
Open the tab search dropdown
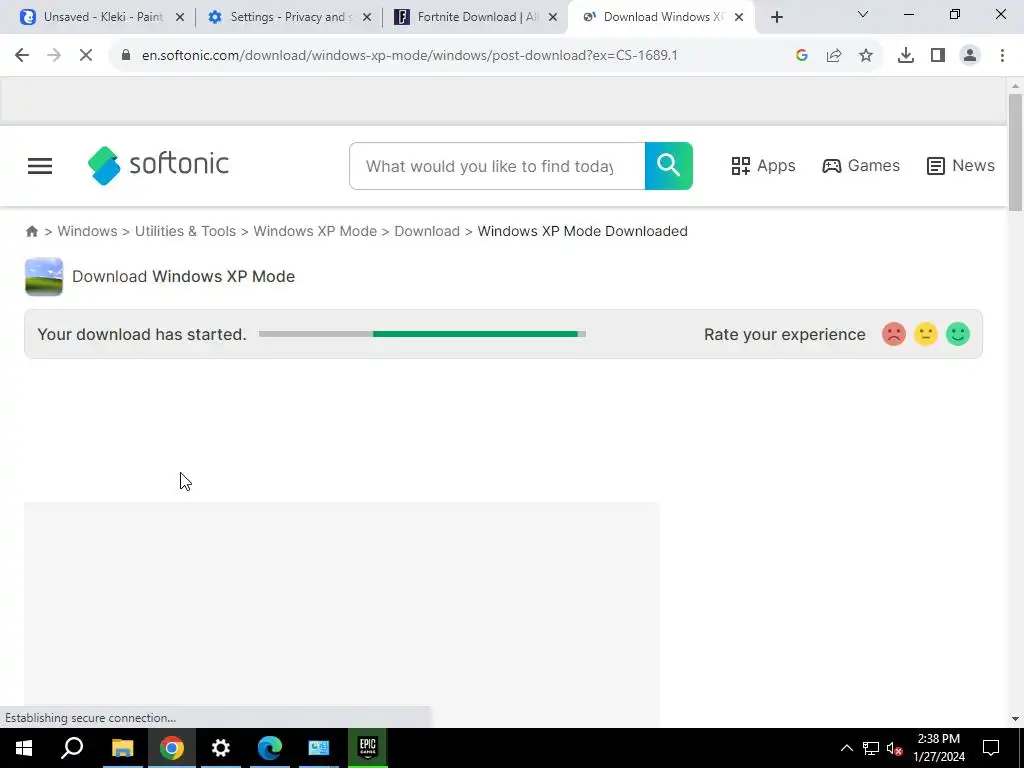click(863, 14)
